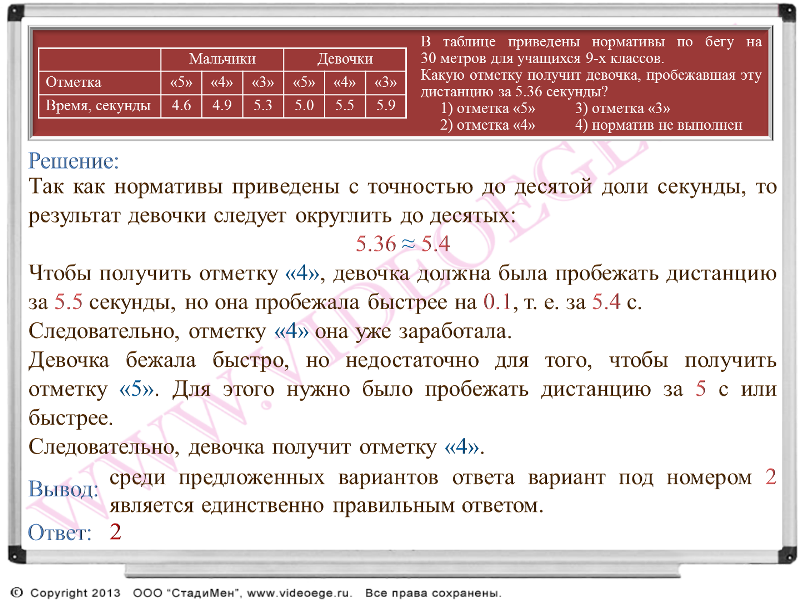The height and width of the screenshot is (600, 800).
Task: Click the 'Решение:' heading
Action: coord(73,161)
